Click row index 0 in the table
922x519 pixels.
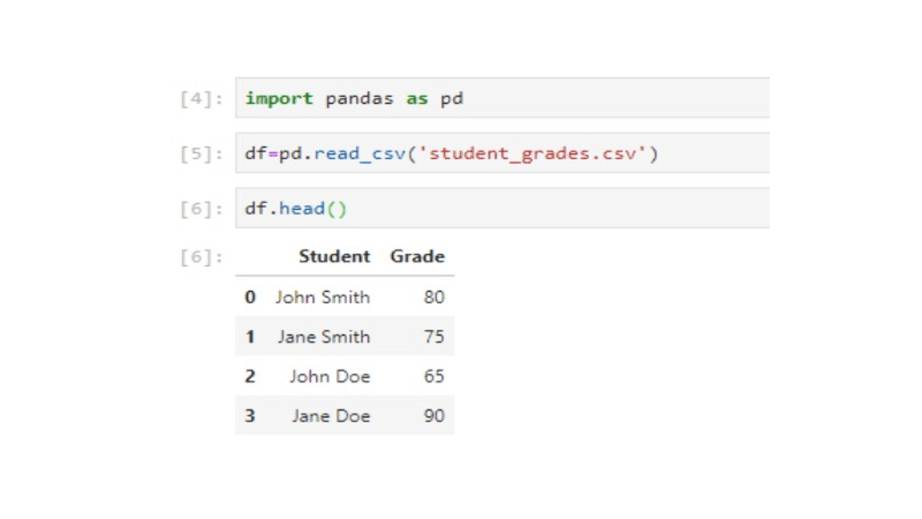tap(250, 297)
